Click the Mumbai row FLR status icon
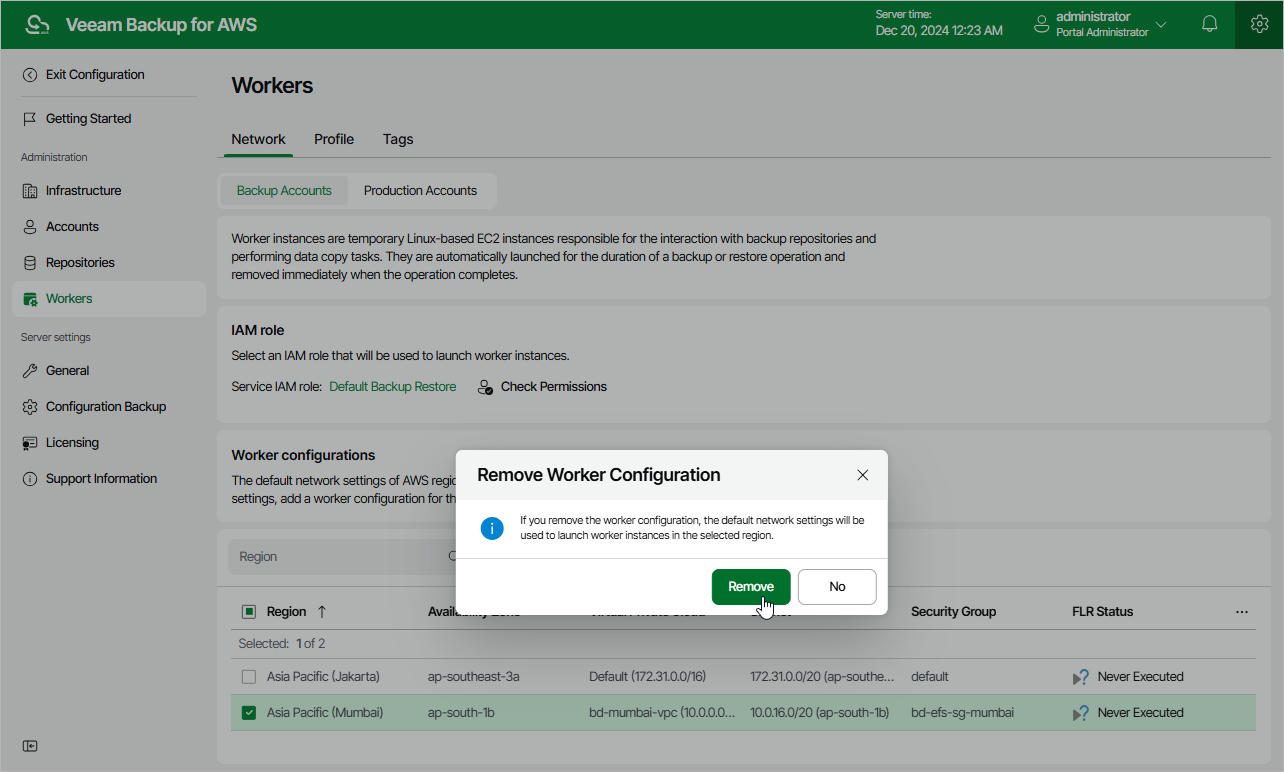Image resolution: width=1284 pixels, height=772 pixels. pos(1080,713)
